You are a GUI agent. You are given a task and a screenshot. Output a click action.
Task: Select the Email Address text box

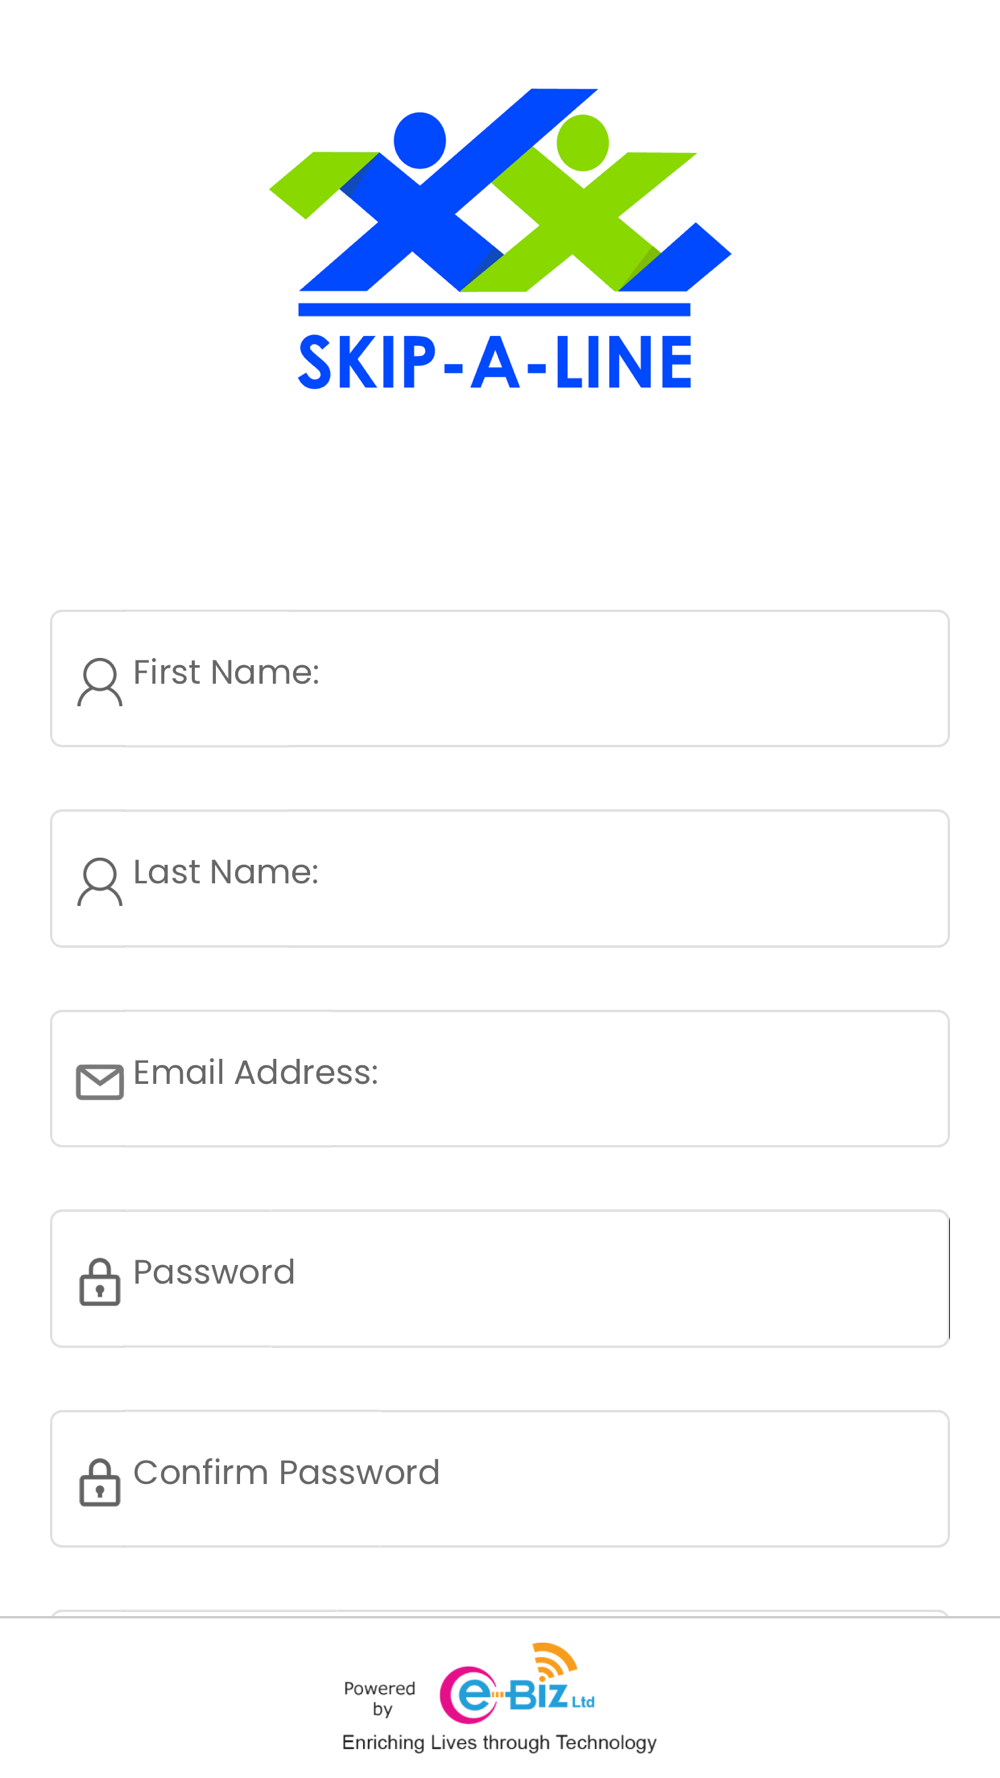[x=500, y=1078]
